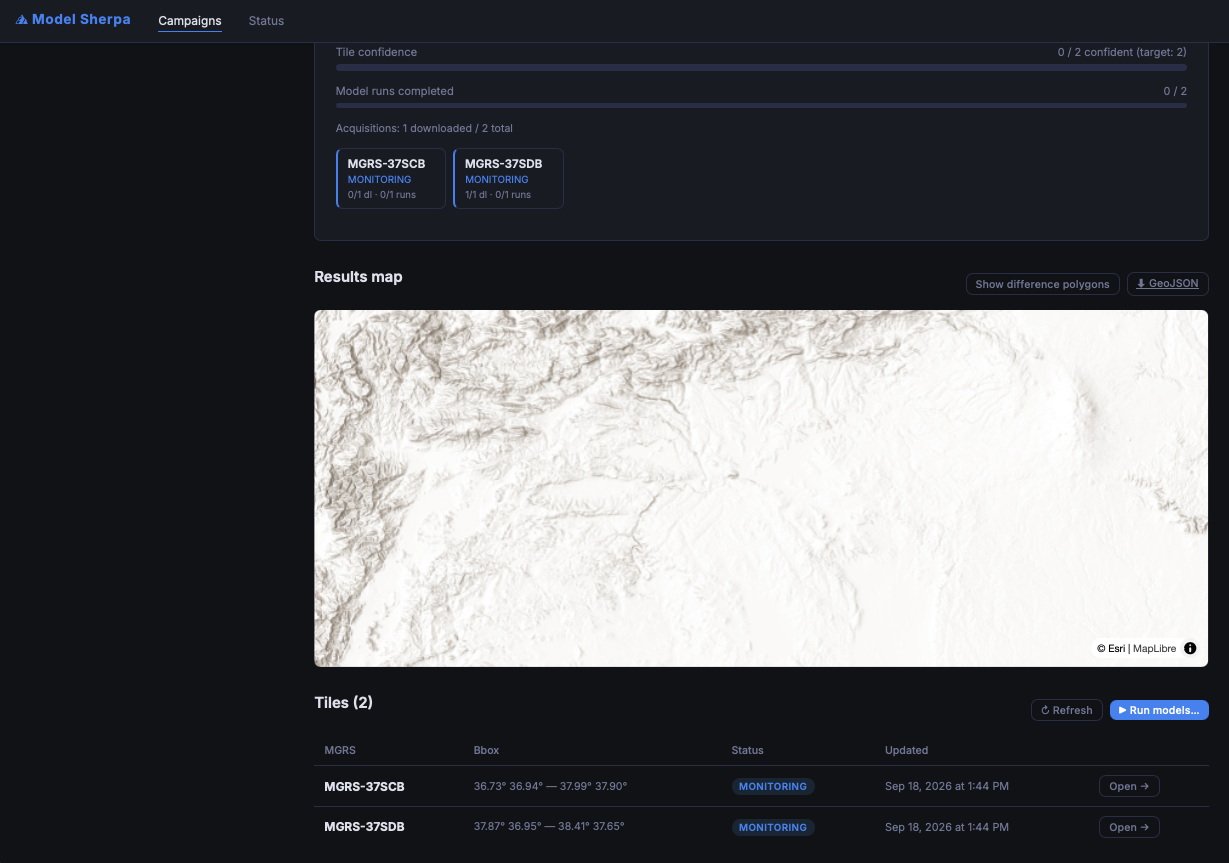The width and height of the screenshot is (1229, 863).
Task: Click Show difference polygons button
Action: (1042, 284)
